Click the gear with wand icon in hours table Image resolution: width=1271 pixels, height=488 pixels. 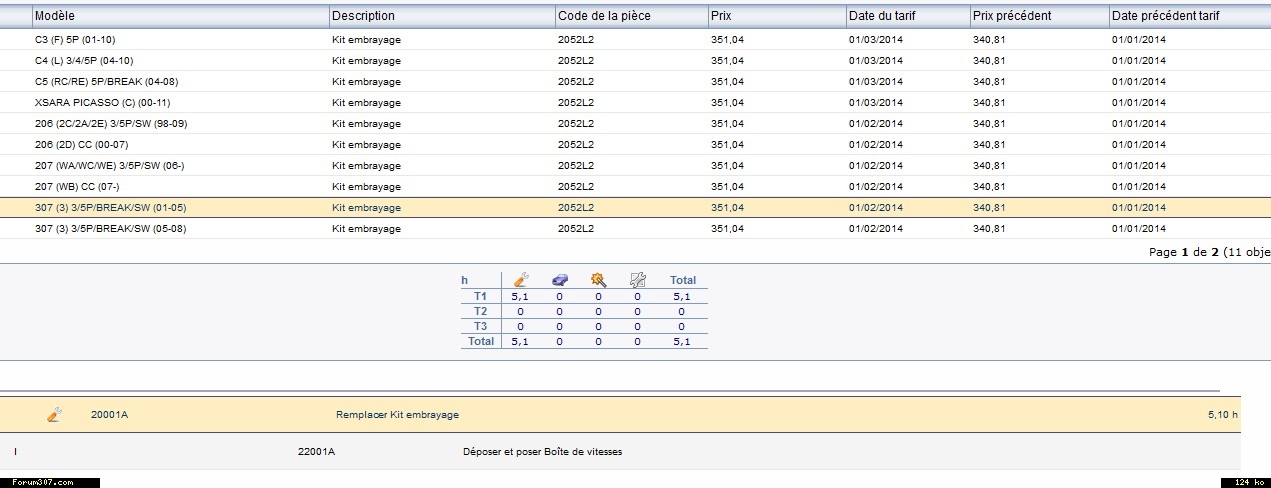[x=598, y=280]
